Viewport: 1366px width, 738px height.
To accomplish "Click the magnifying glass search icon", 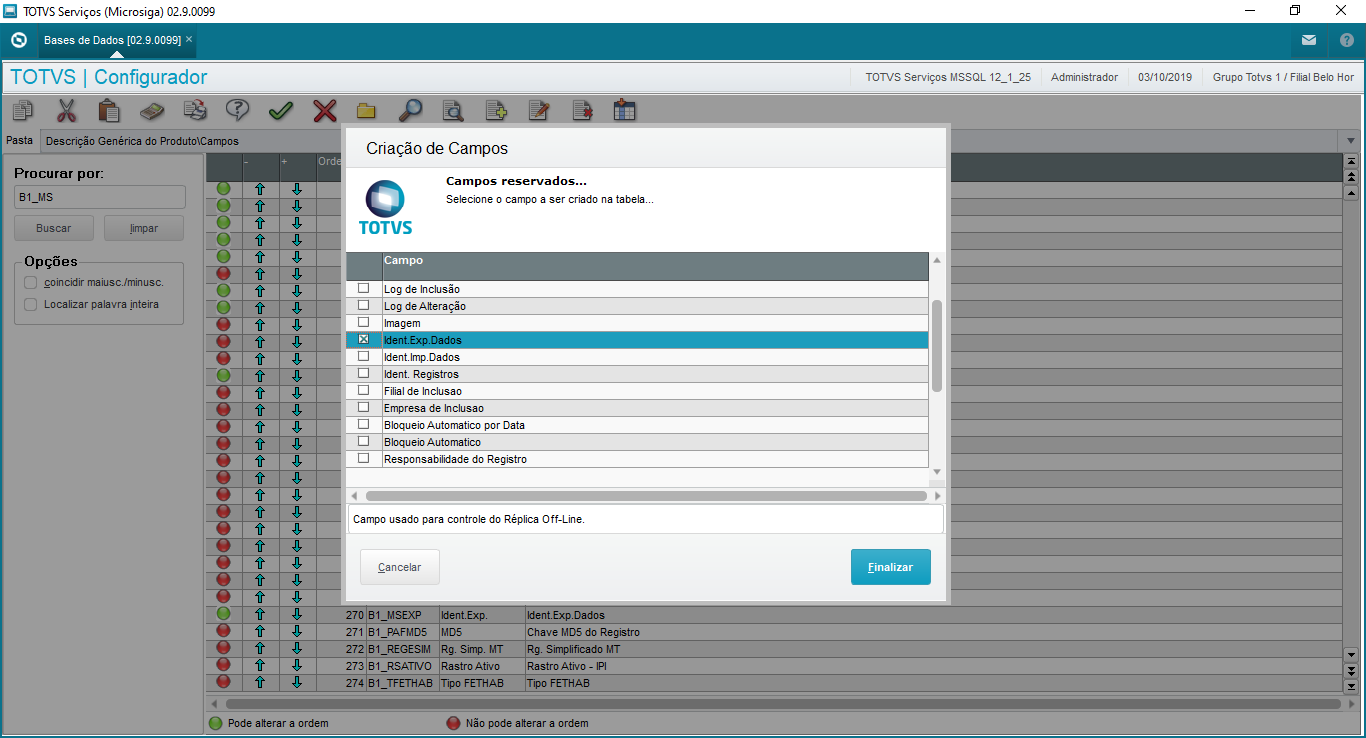I will (x=410, y=110).
